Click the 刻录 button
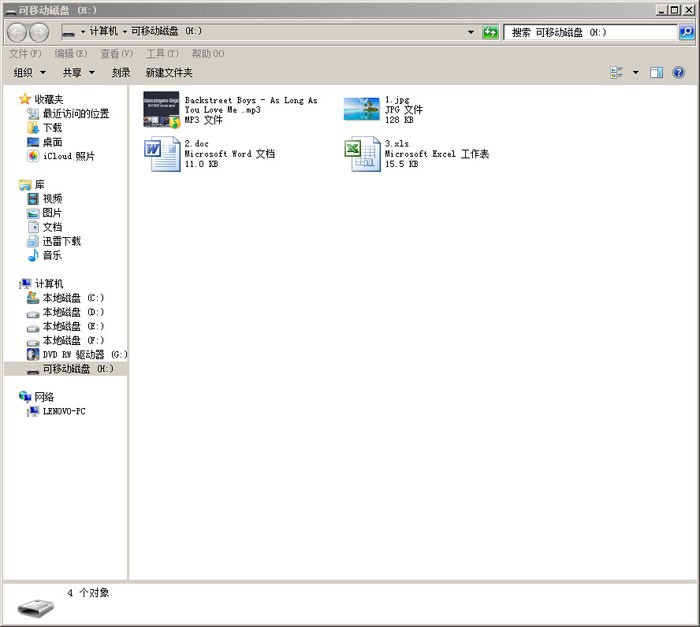700x627 pixels. (121, 73)
